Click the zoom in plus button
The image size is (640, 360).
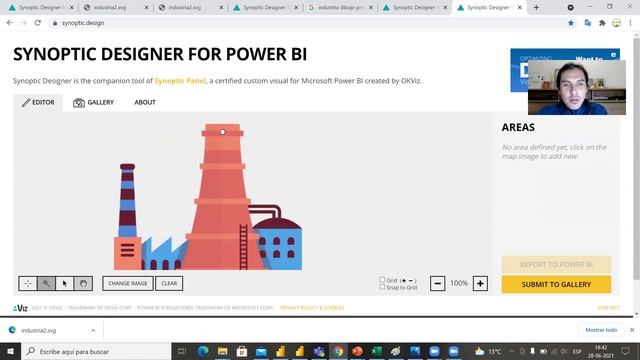point(480,283)
